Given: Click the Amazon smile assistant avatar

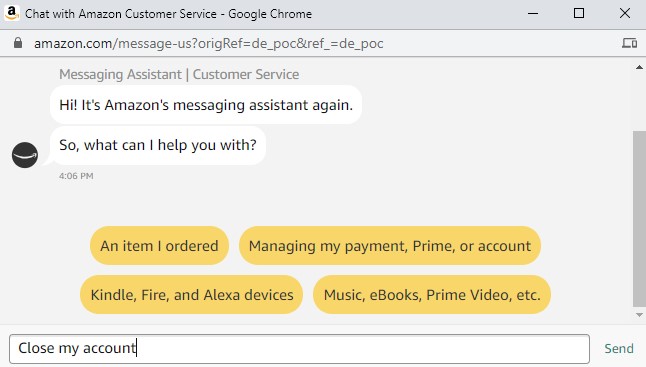Looking at the screenshot, I should [x=25, y=155].
